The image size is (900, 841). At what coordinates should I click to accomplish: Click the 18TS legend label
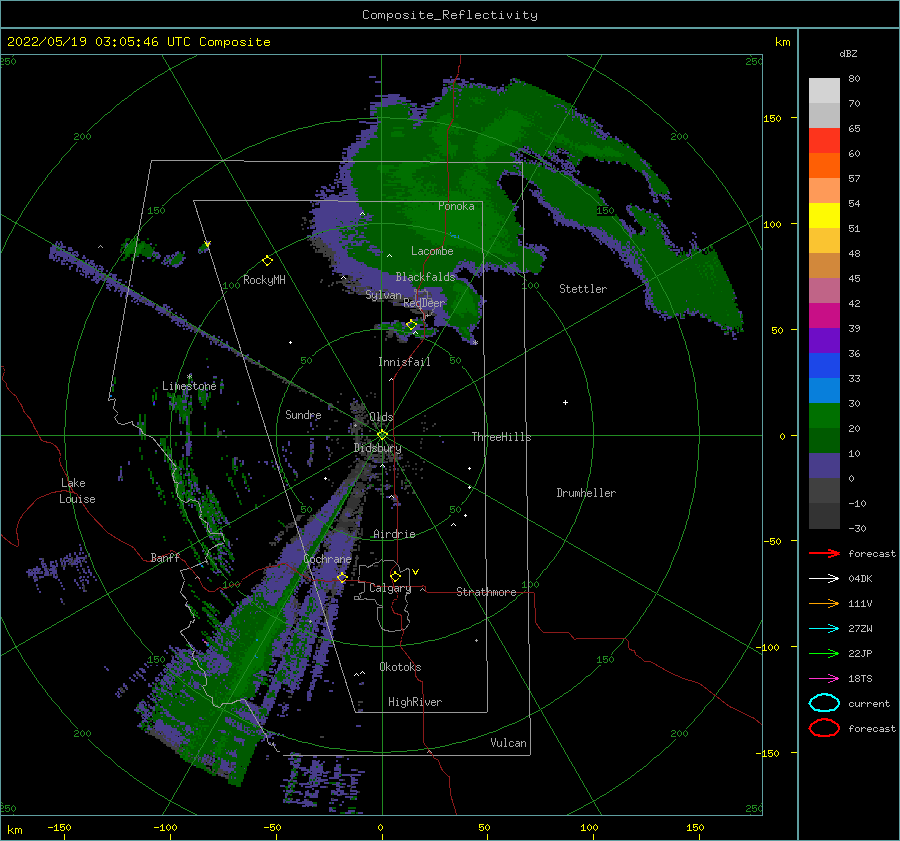[860, 679]
